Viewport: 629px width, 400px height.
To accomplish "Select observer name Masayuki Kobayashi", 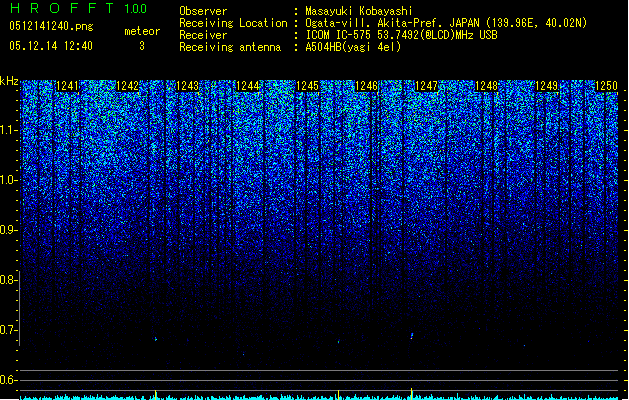I will coord(359,11).
